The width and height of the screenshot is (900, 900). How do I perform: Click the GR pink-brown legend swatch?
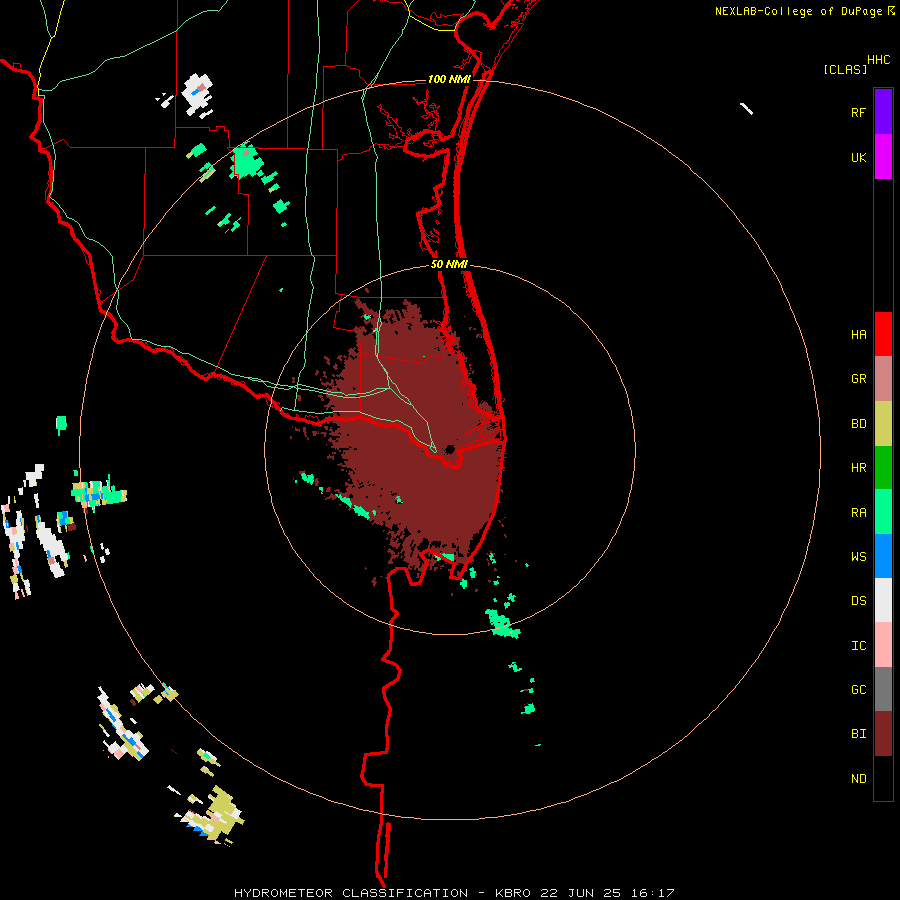click(x=883, y=379)
